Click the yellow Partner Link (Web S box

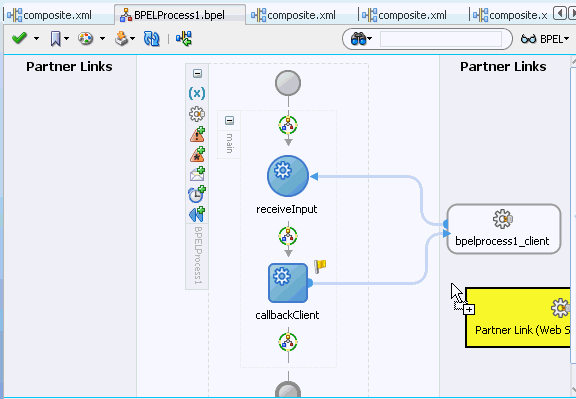[x=518, y=317]
